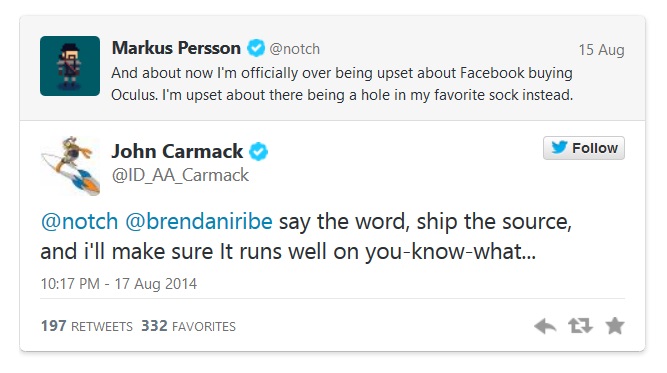Open Markus Persson pixel avatar
Screen dimensions: 667x373
70,66
